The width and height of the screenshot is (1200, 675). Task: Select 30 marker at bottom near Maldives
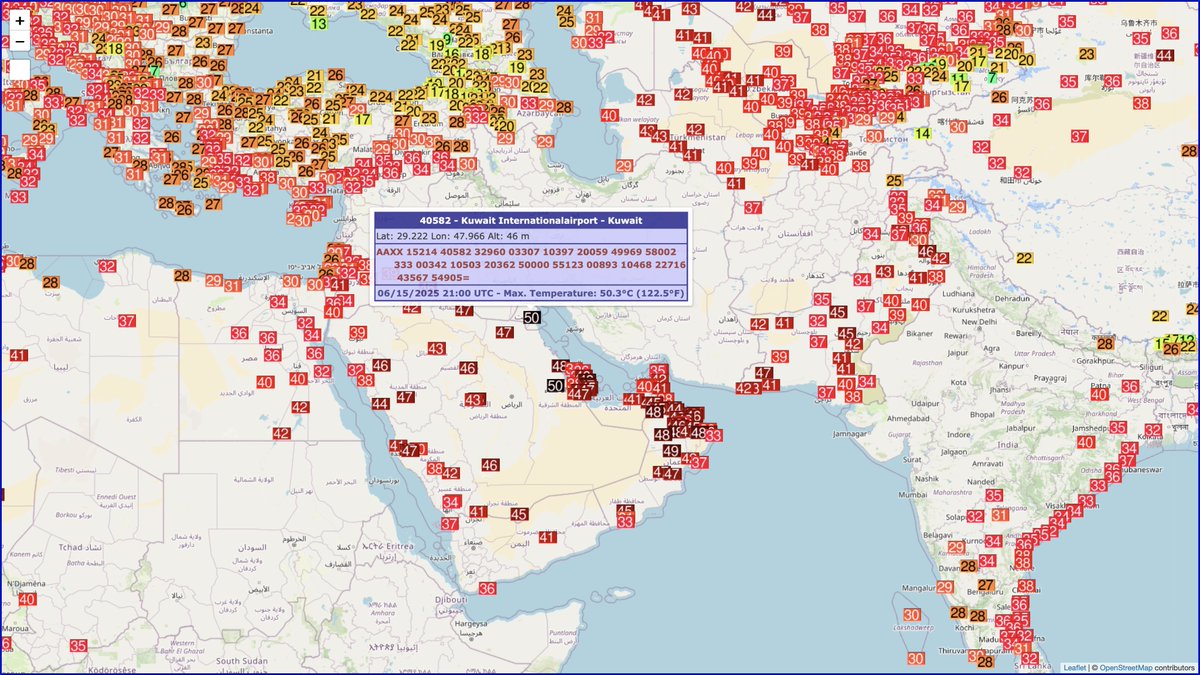tap(916, 658)
